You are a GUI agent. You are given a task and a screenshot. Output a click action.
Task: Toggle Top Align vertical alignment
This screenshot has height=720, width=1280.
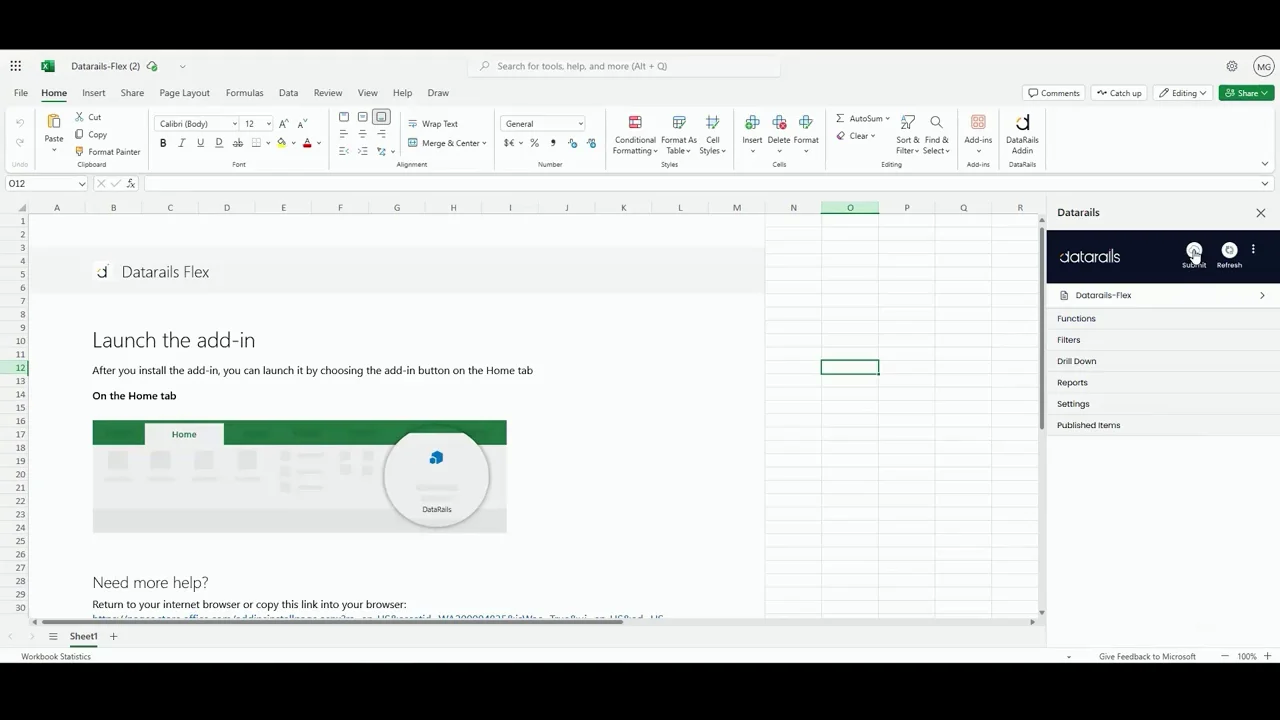pyautogui.click(x=344, y=117)
